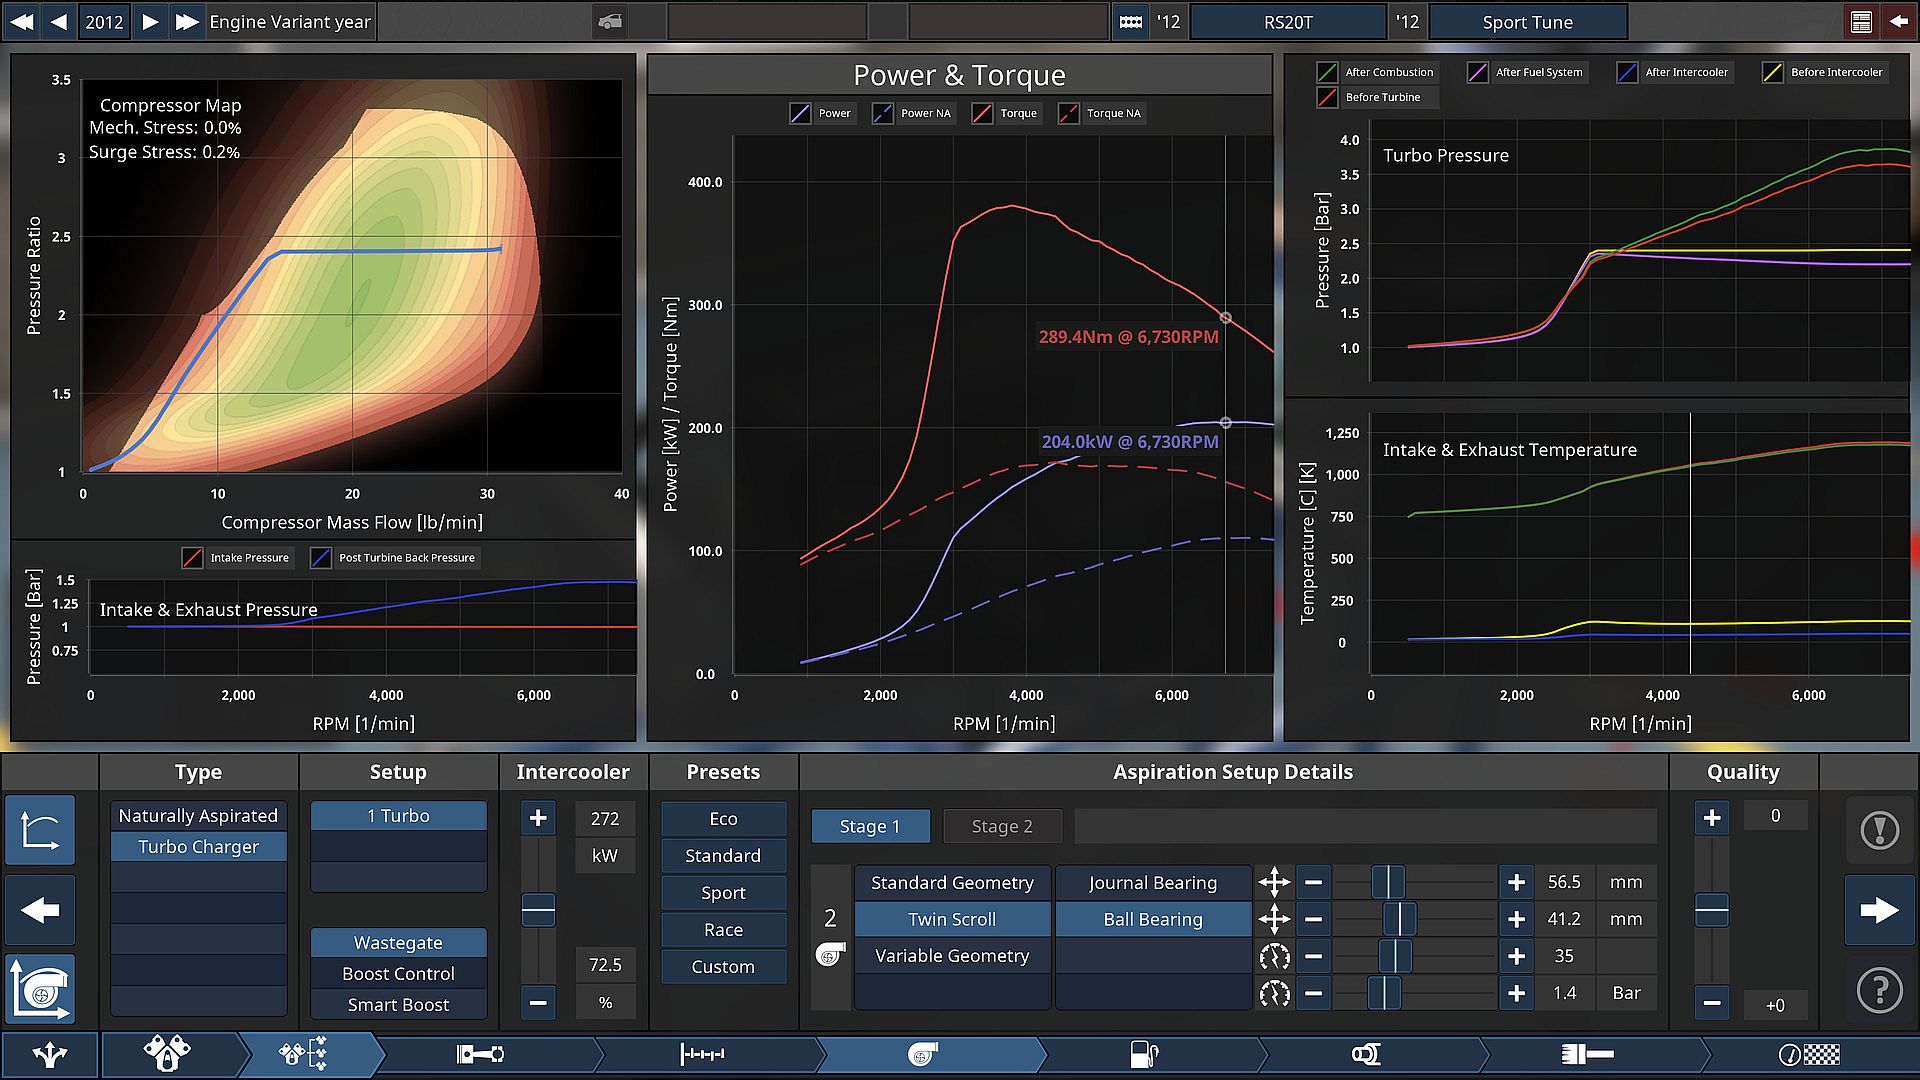The height and width of the screenshot is (1080, 1920).
Task: Click the fuel system pump tab icon
Action: [x=1143, y=1054]
